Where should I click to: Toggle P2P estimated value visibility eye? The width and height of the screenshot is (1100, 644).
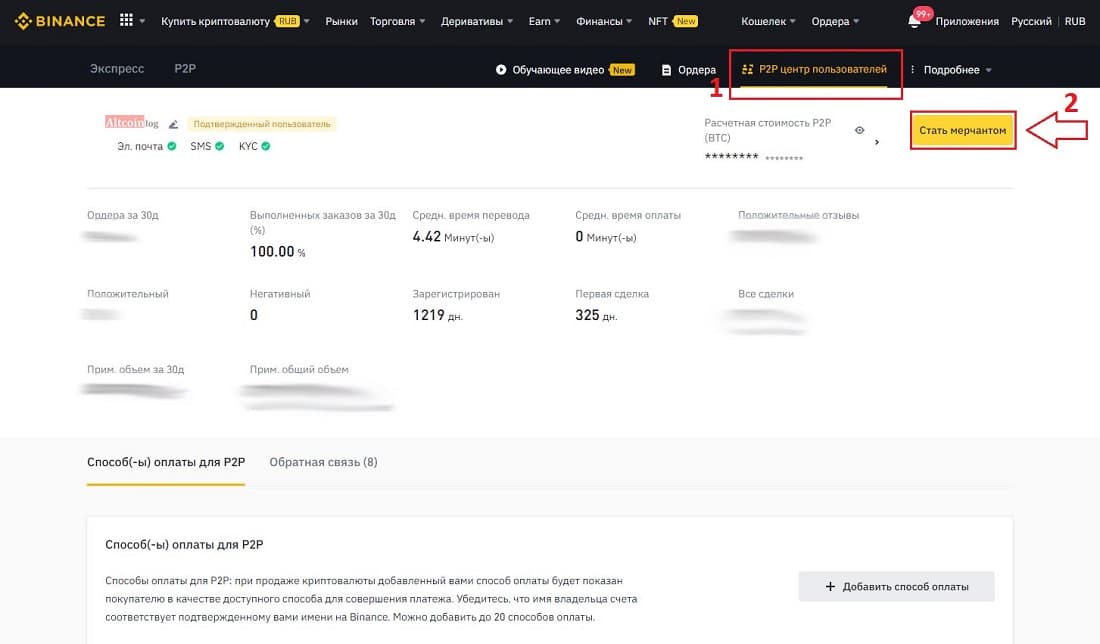coord(859,130)
